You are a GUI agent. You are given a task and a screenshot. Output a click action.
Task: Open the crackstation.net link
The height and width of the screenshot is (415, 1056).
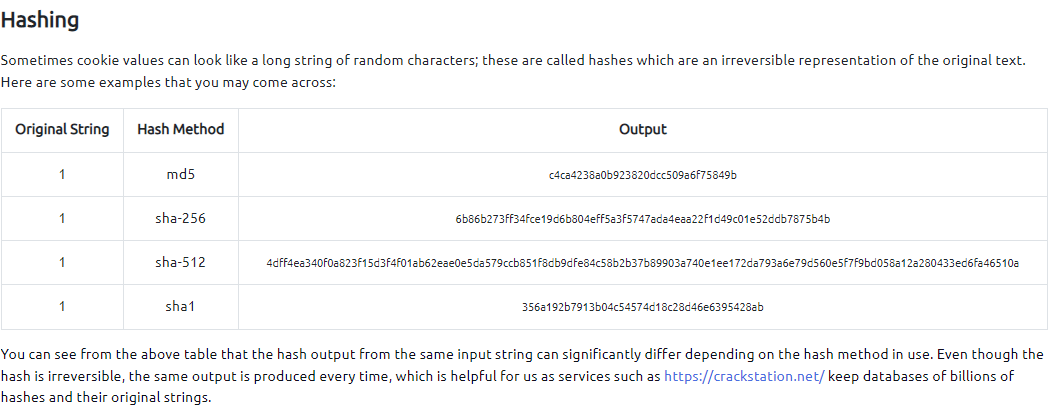(744, 376)
